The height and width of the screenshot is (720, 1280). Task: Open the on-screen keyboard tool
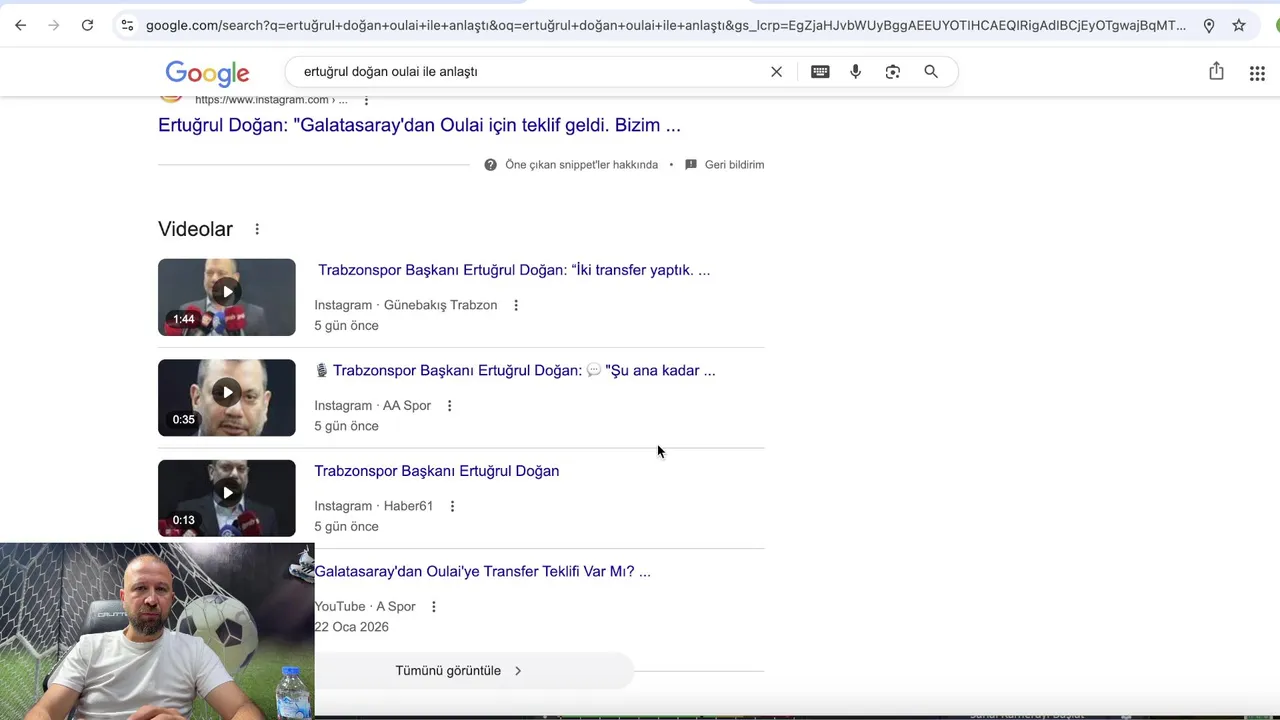tap(820, 71)
